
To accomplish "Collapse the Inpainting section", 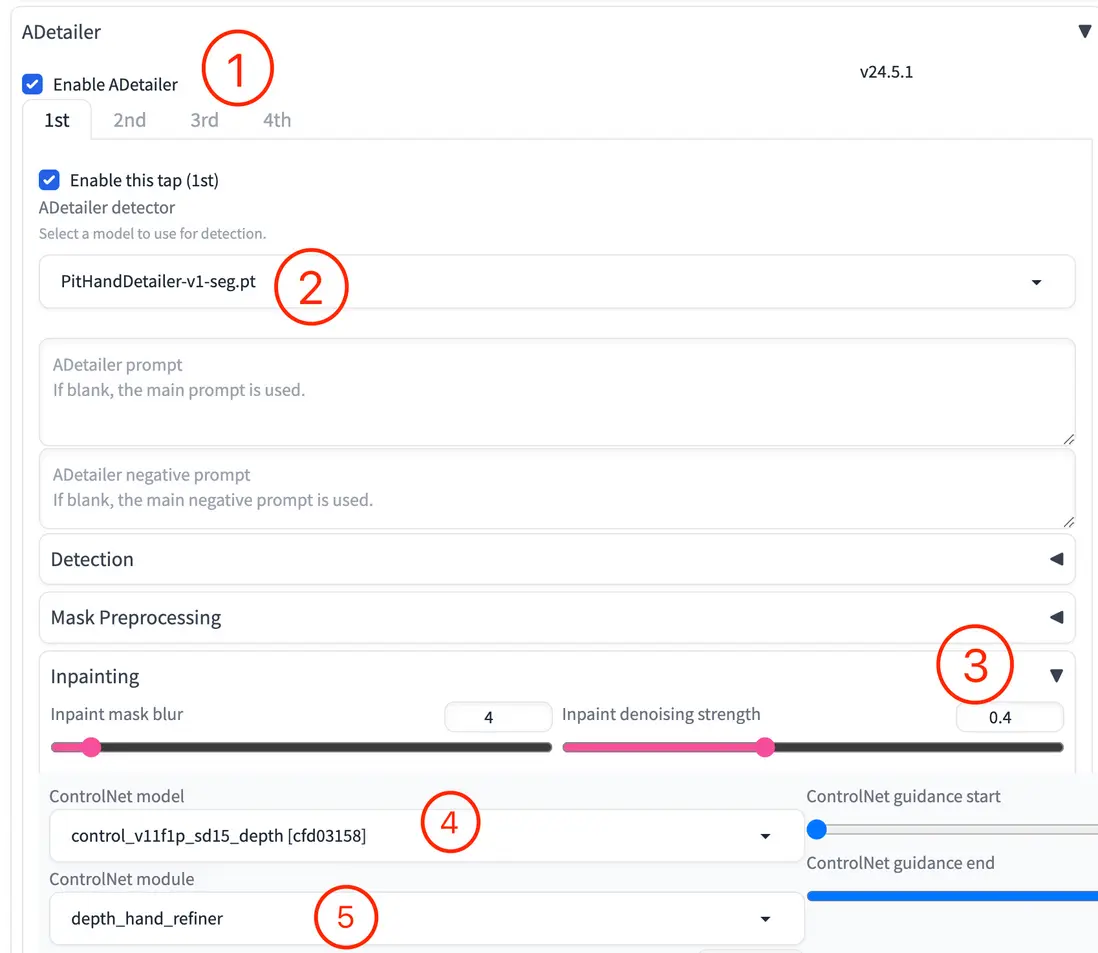I will 1056,675.
